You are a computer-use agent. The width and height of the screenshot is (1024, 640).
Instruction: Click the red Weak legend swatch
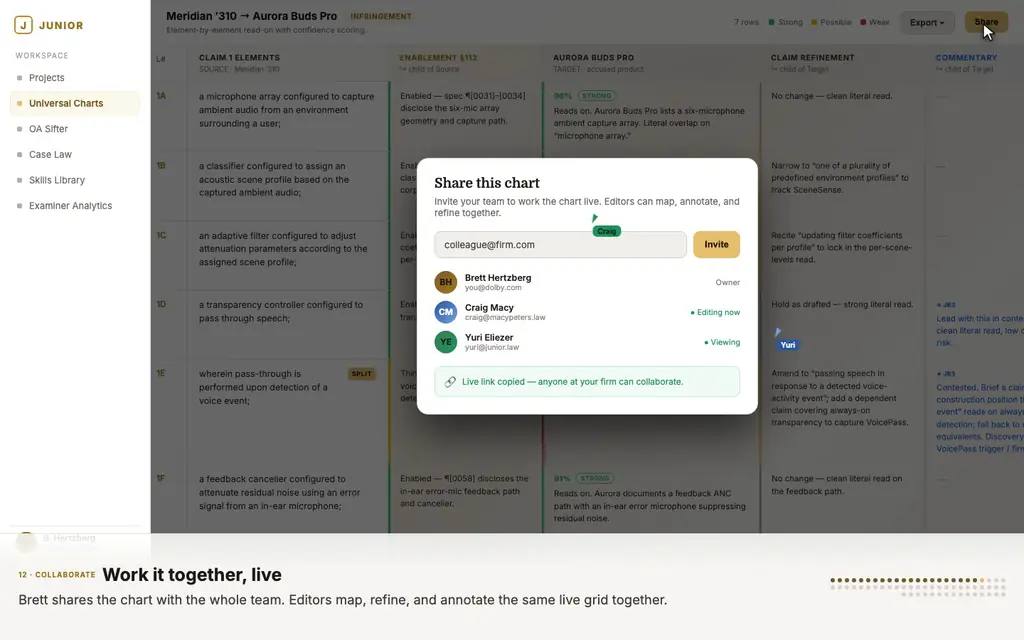863,22
